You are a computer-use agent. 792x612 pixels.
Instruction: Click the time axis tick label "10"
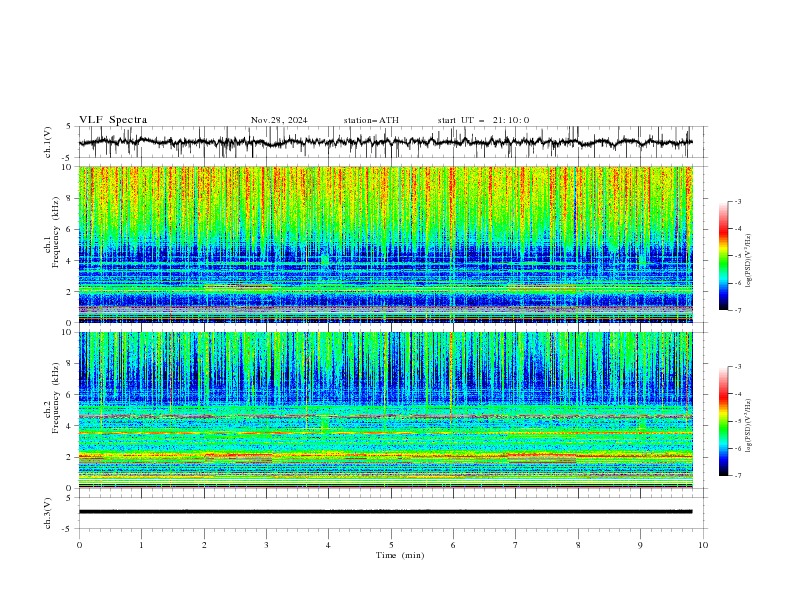click(x=703, y=545)
